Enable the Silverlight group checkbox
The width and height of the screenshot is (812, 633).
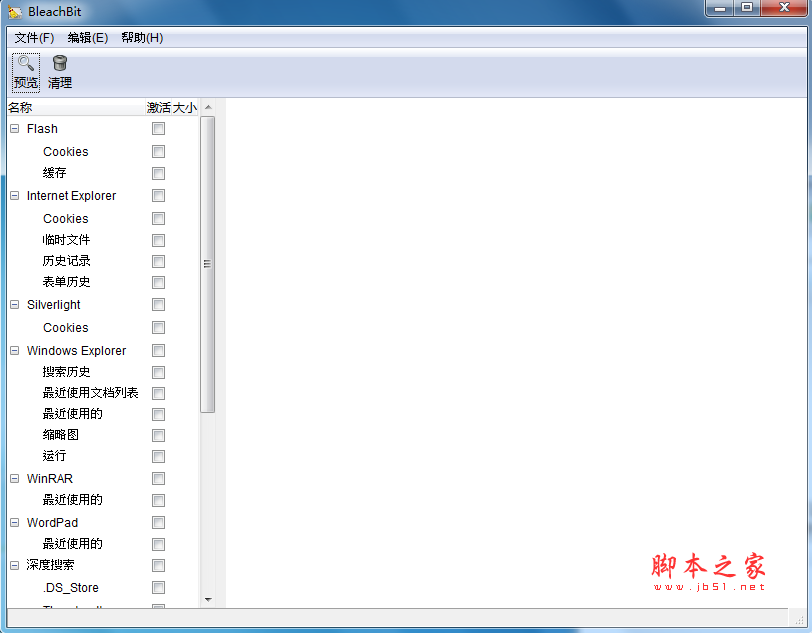[158, 305]
